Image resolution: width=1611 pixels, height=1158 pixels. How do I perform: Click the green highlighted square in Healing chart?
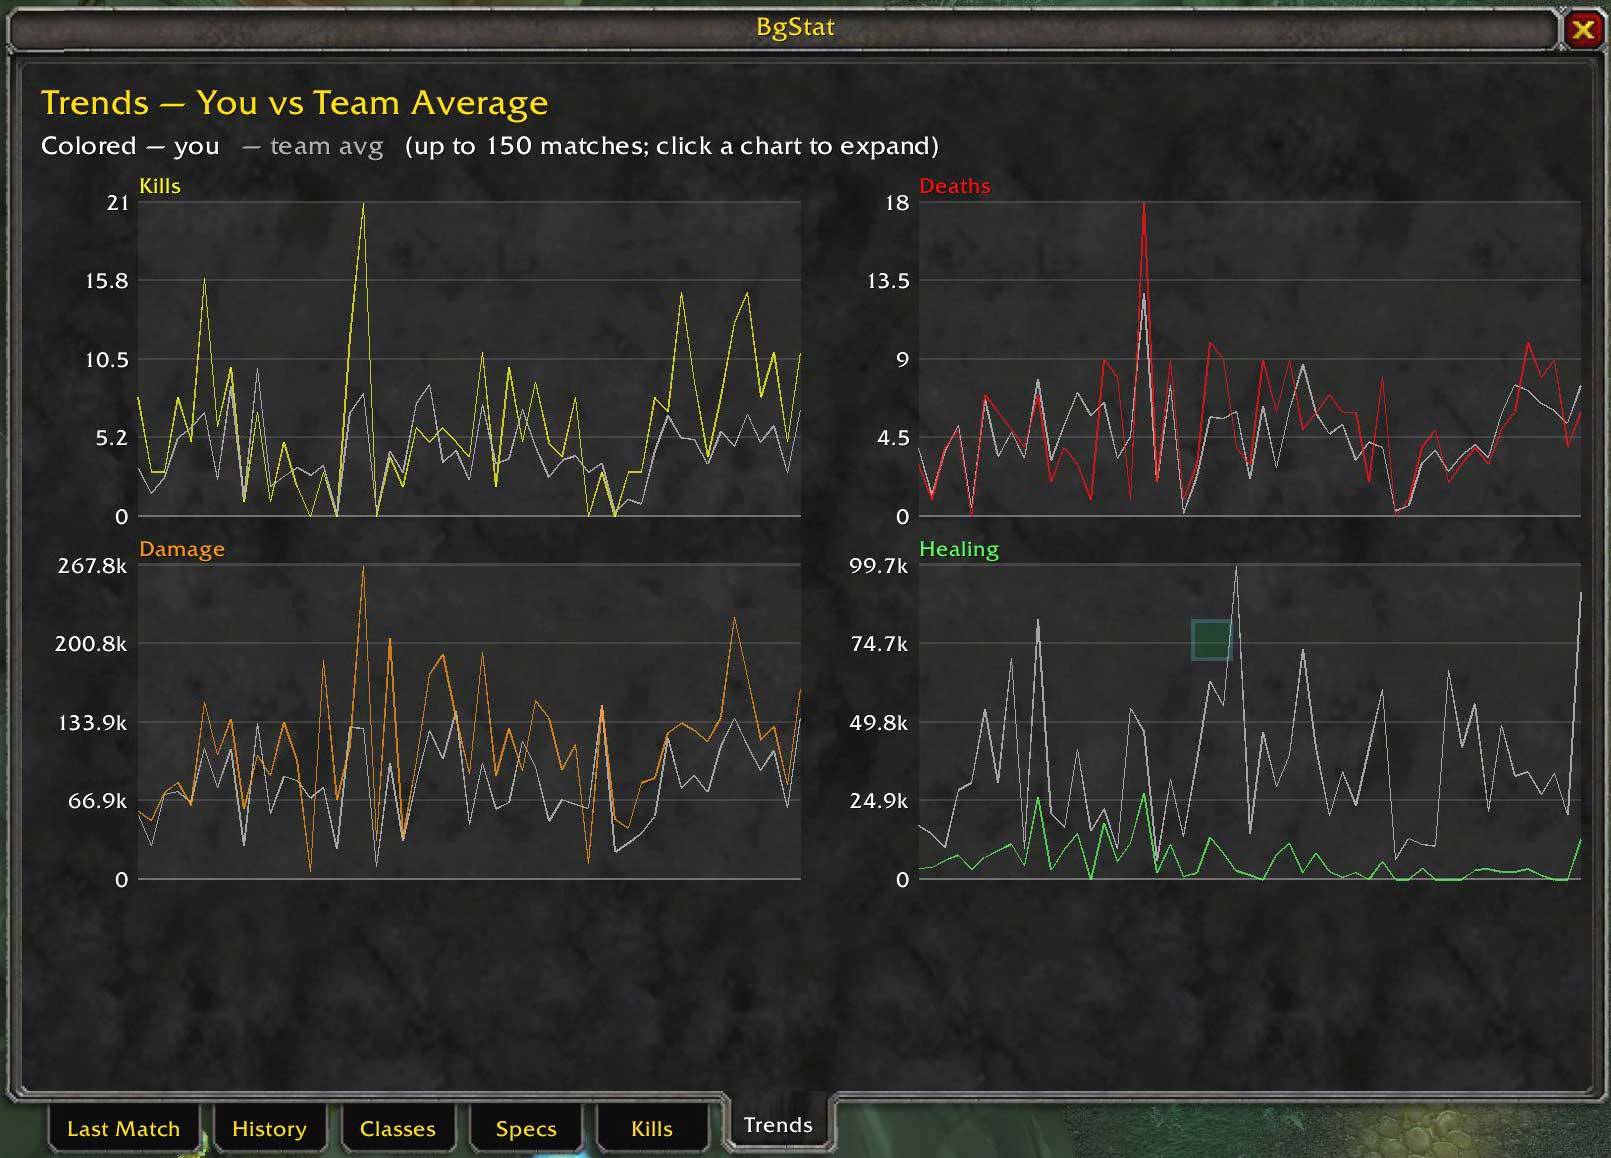[x=1211, y=640]
